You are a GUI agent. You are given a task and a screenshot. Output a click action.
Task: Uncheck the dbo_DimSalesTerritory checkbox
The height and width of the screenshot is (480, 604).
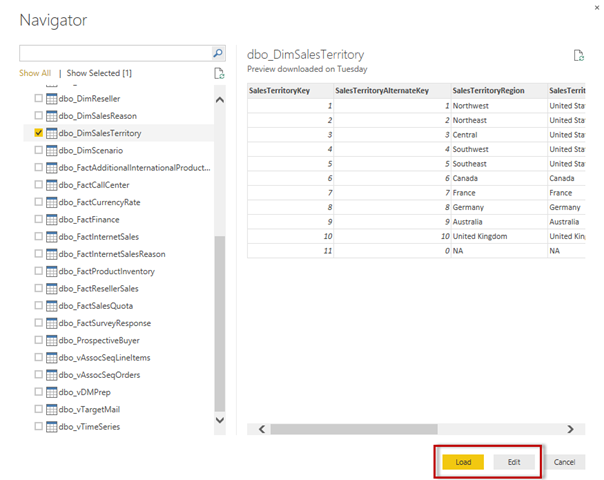38,132
